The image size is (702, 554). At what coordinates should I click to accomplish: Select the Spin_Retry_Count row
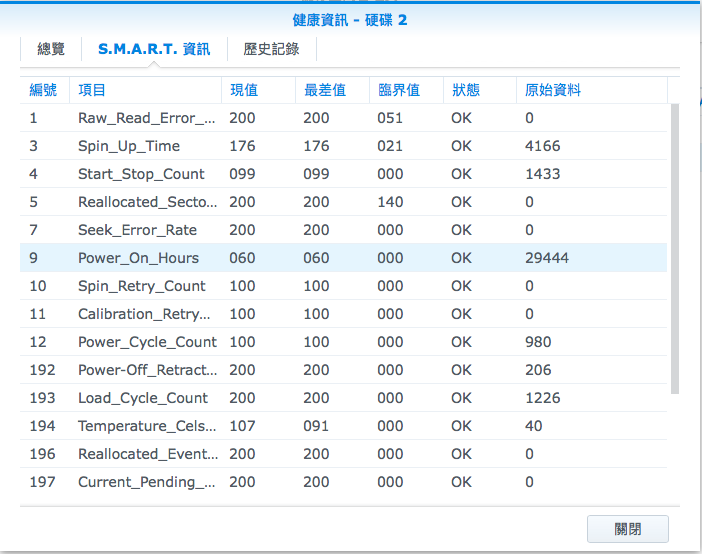tap(343, 286)
